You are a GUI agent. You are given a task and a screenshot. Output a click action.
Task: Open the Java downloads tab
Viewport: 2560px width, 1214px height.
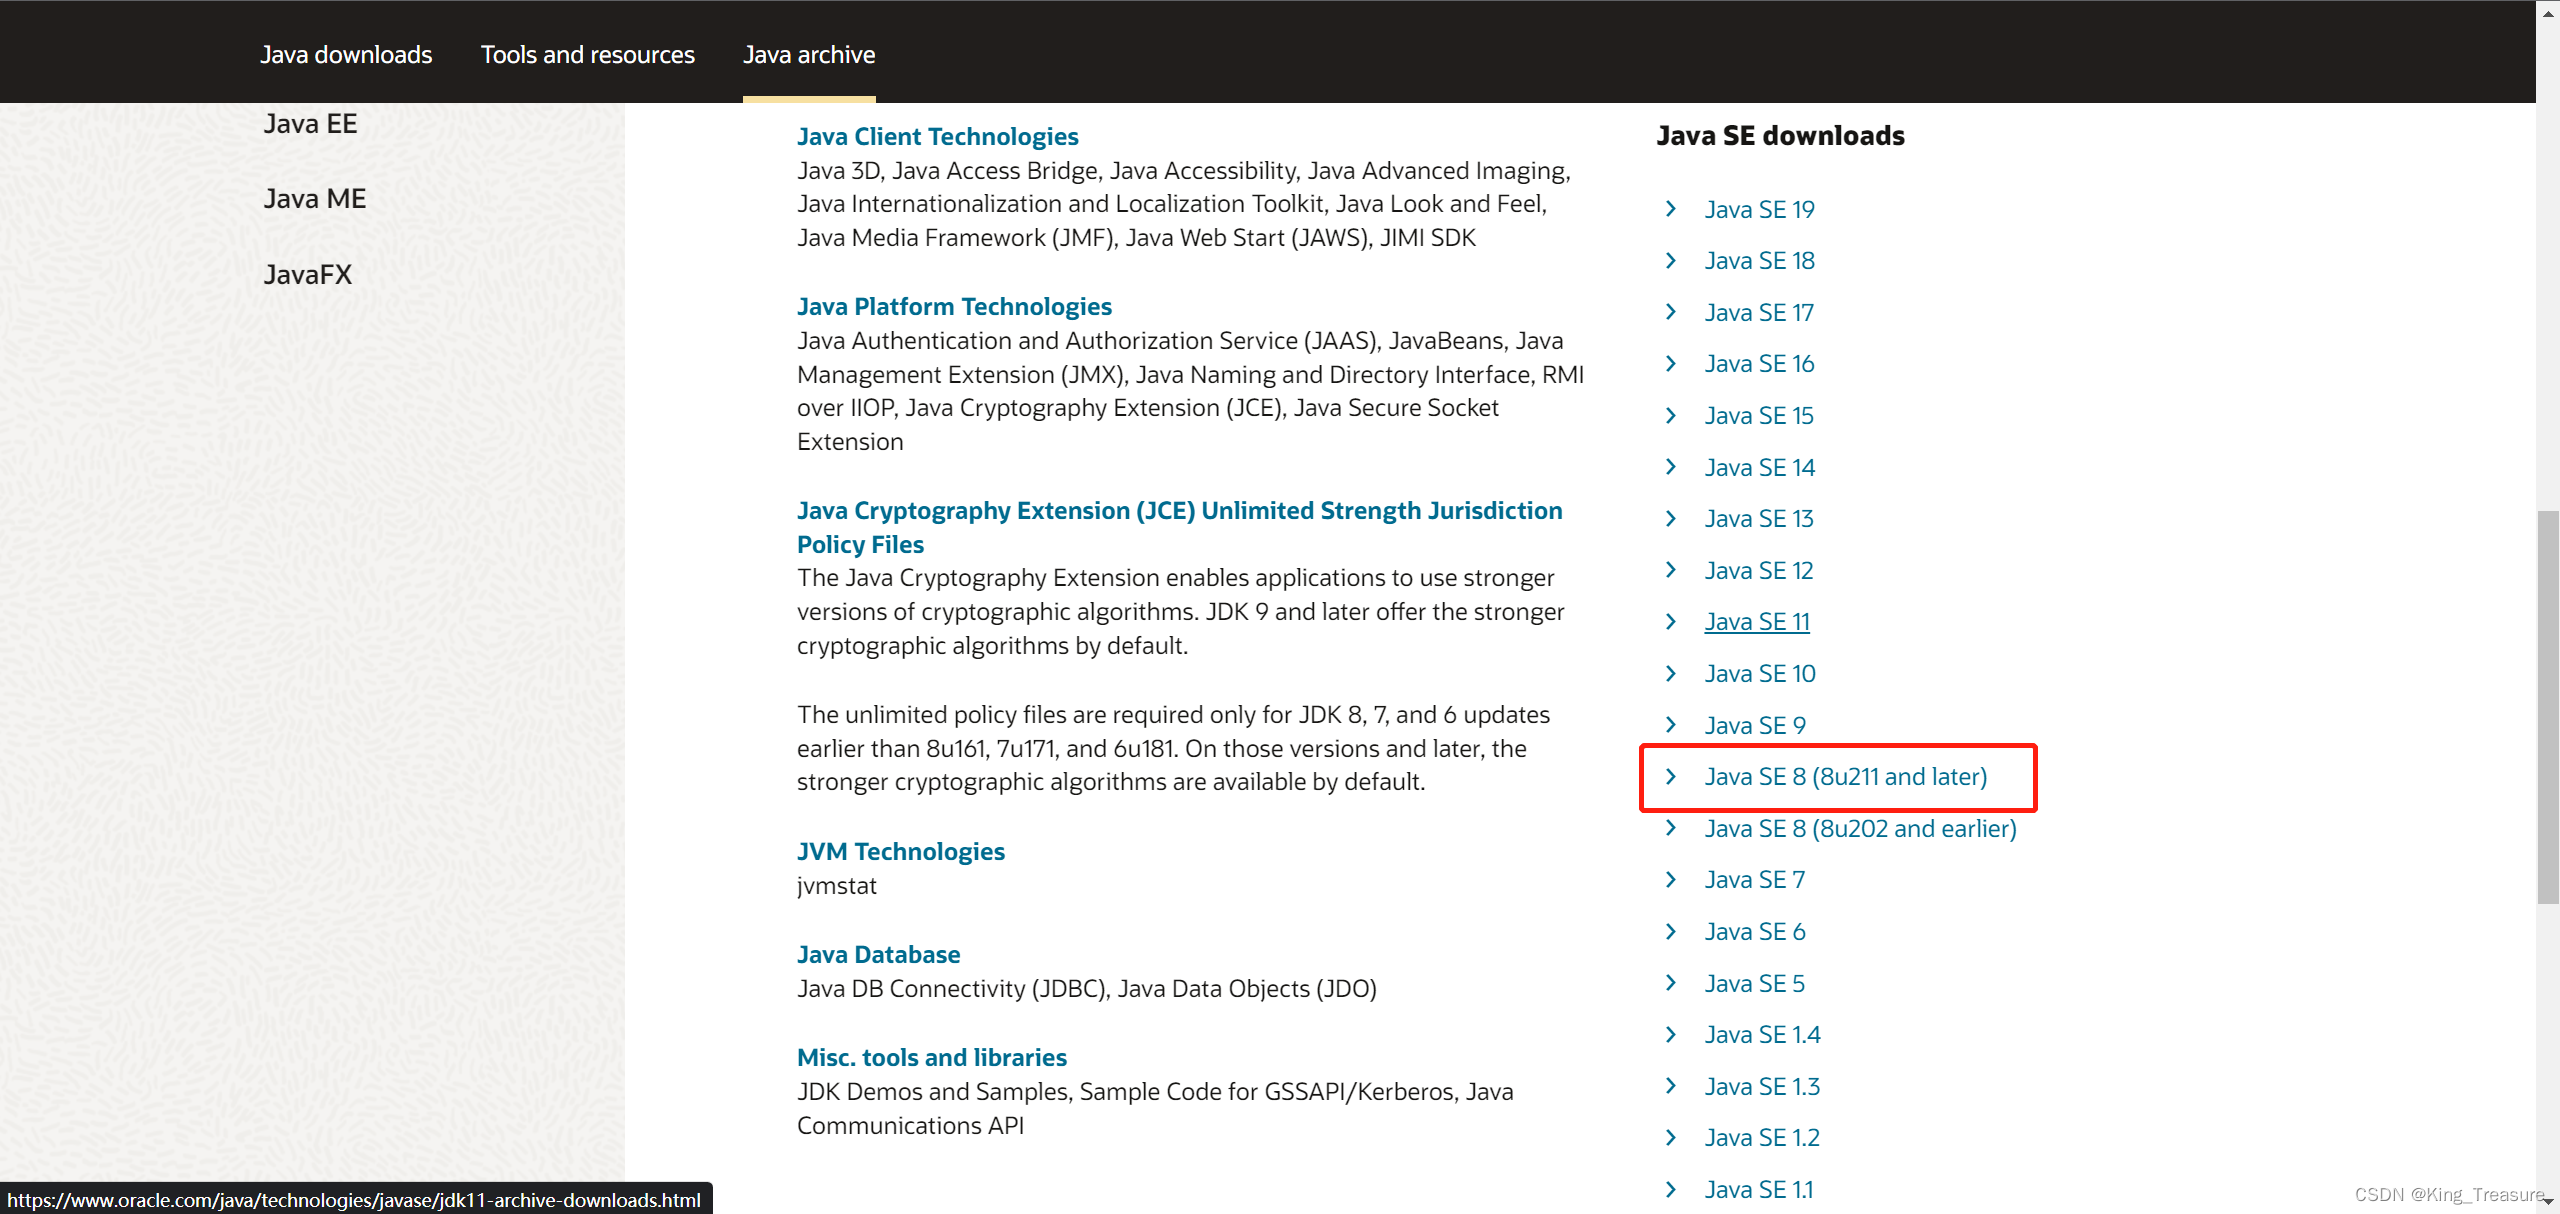[x=346, y=55]
